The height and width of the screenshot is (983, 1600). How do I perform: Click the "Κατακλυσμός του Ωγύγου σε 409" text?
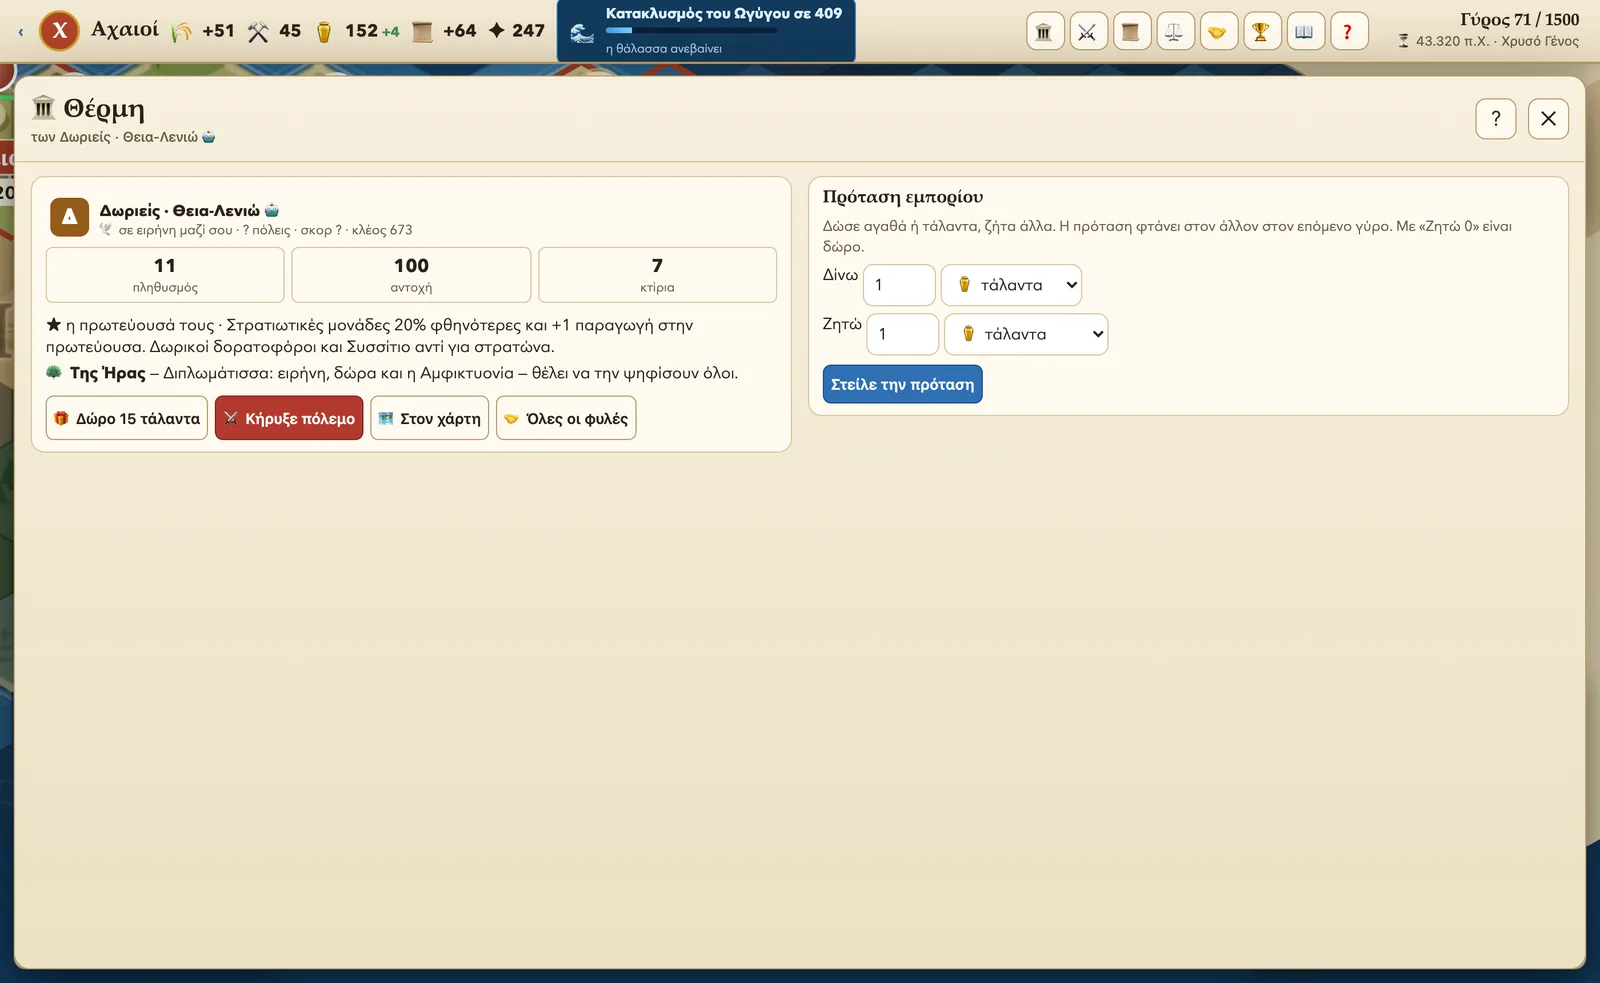[x=724, y=13]
